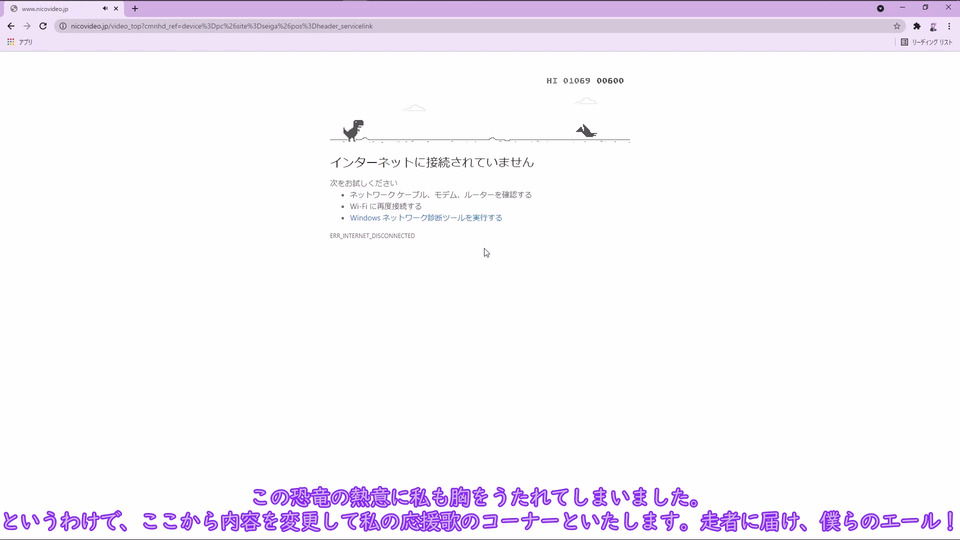Open the Extensions puzzle icon
Image resolution: width=960 pixels, height=540 pixels.
pos(917,26)
